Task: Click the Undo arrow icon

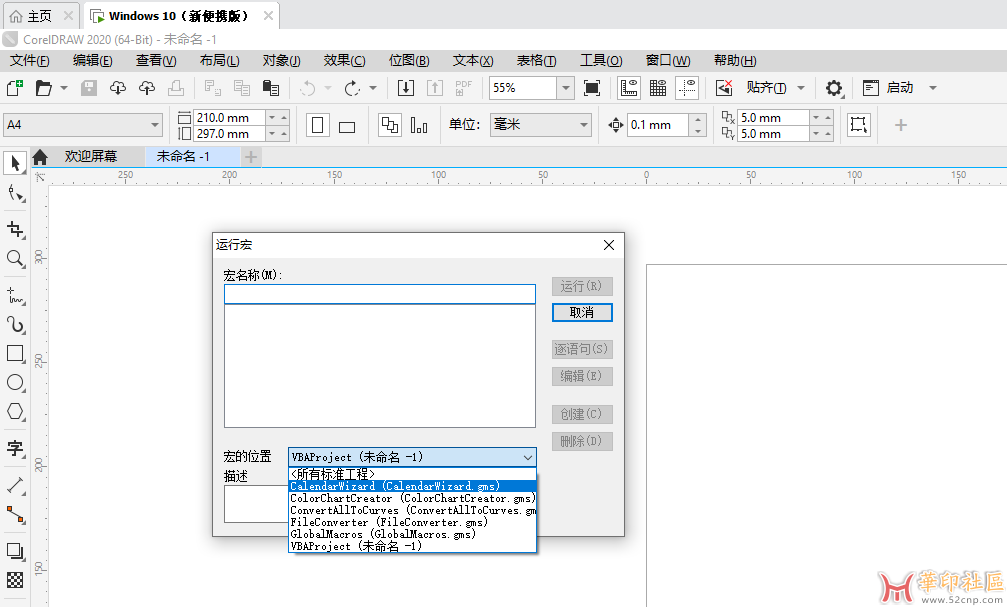Action: (308, 88)
